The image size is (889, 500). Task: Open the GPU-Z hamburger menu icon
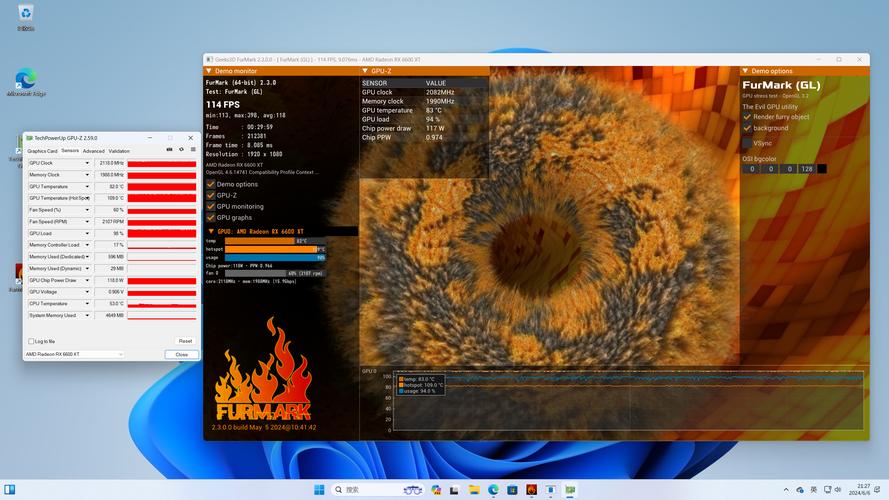[191, 151]
